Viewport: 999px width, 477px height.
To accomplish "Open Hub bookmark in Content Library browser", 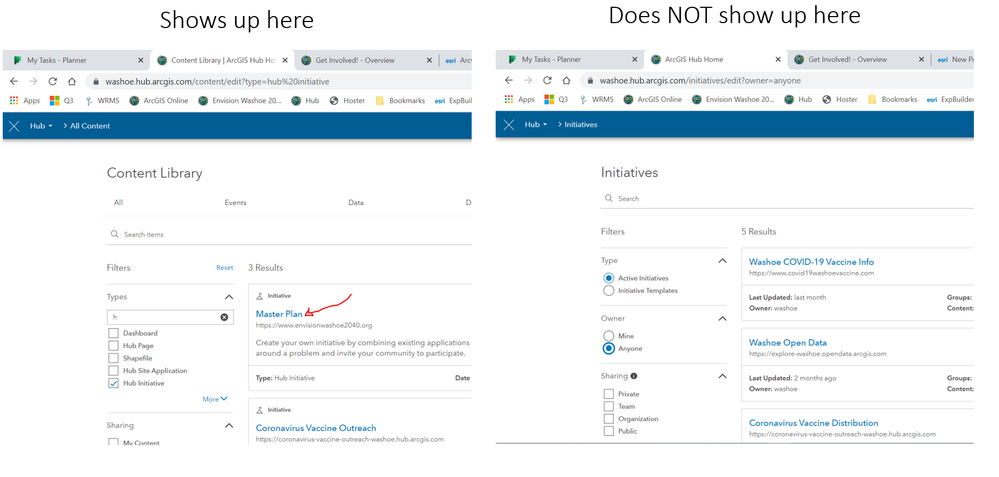I will click(305, 101).
